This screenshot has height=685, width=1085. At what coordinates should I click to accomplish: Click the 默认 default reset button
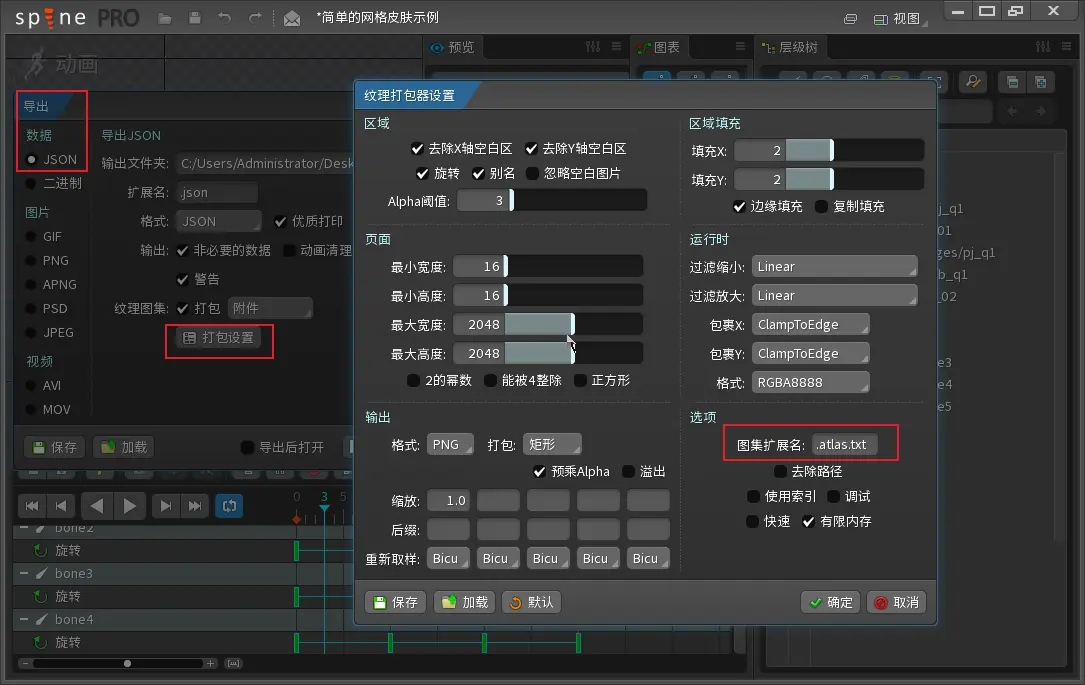pos(532,602)
